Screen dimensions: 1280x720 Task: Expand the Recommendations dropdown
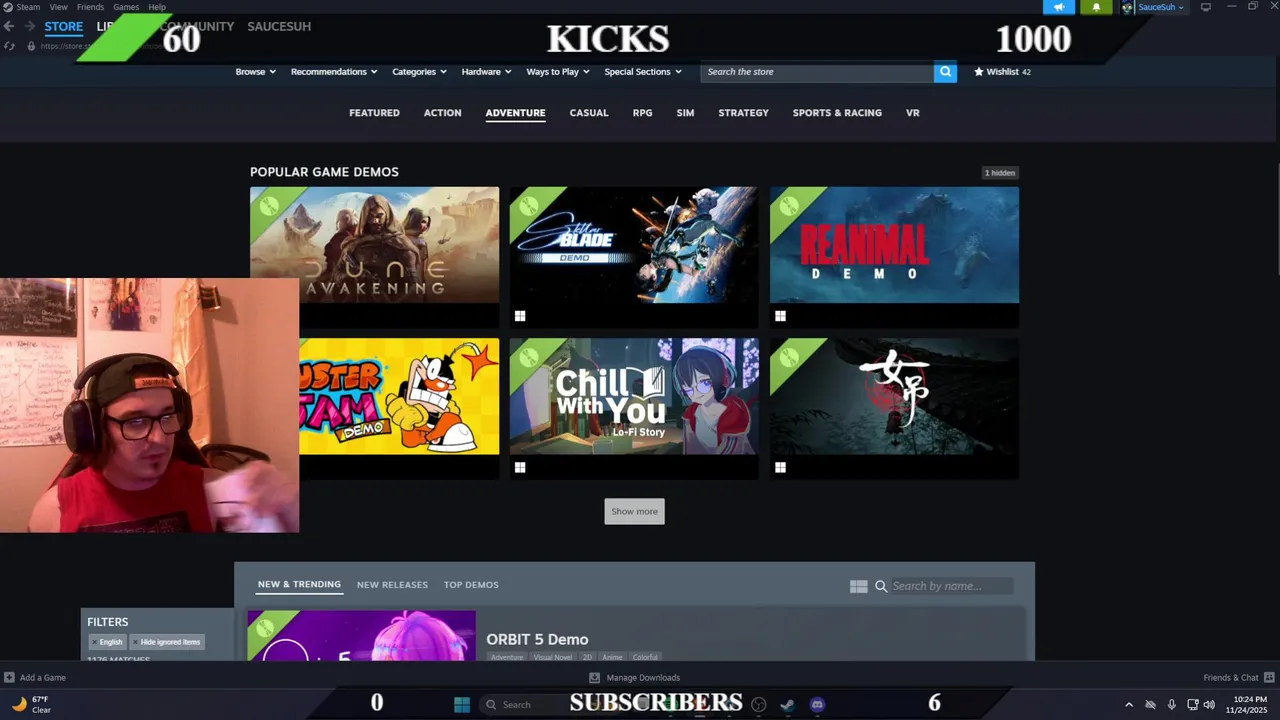334,72
